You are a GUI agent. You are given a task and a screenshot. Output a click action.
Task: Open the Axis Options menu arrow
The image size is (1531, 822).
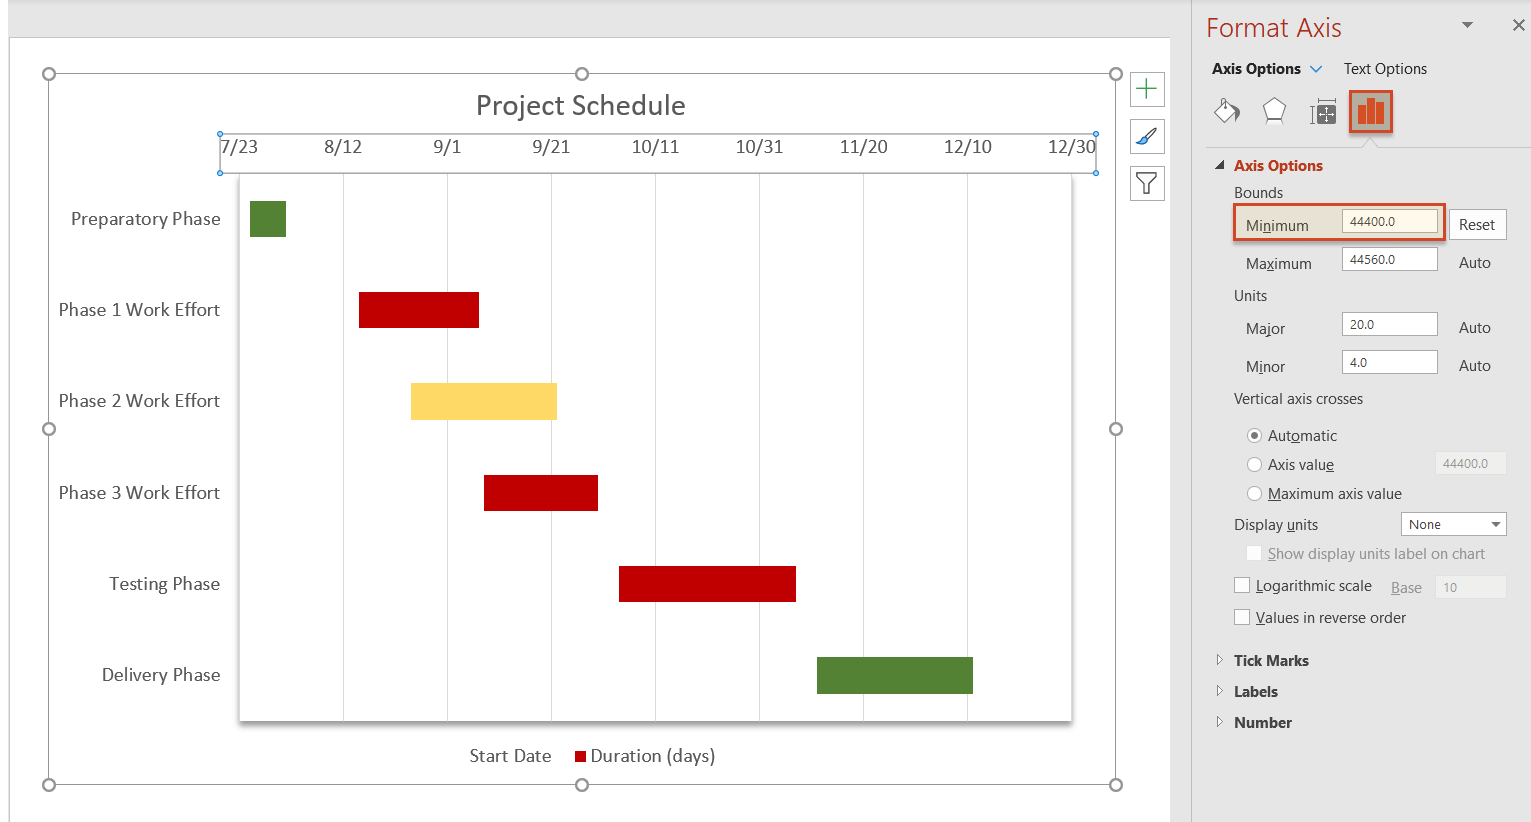pyautogui.click(x=1318, y=68)
